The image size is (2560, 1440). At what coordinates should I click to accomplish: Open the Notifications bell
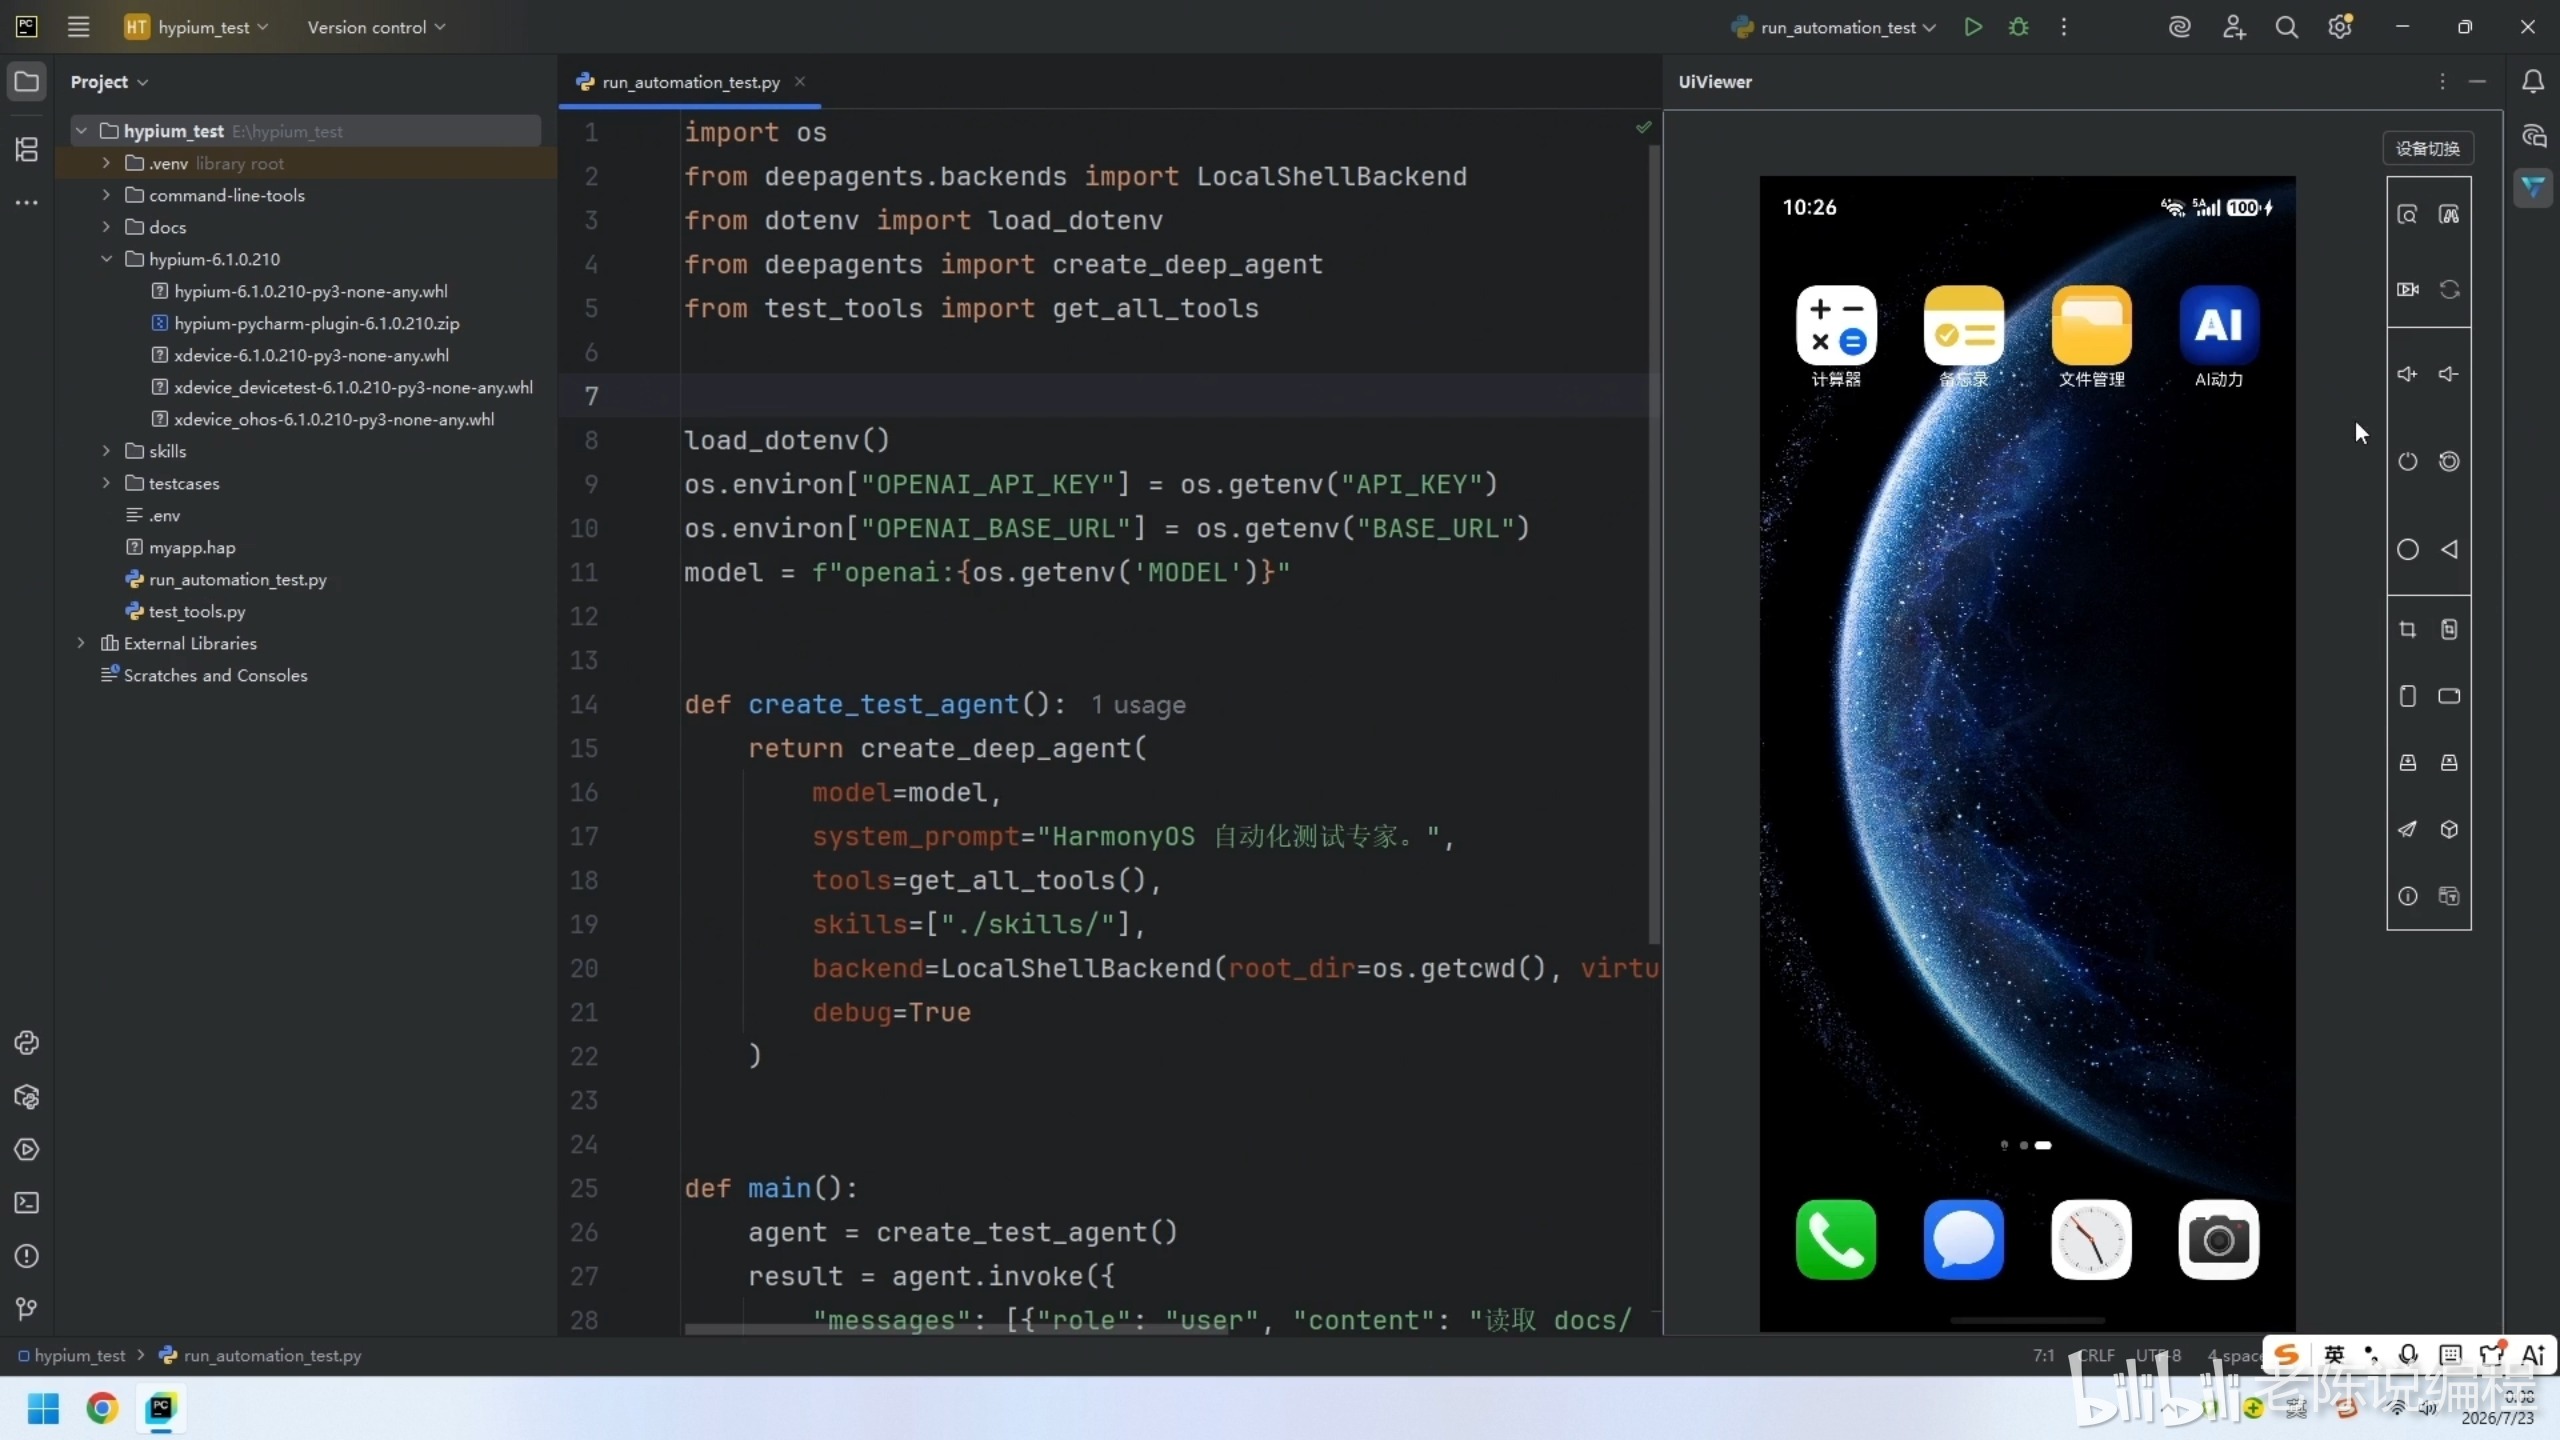(x=2533, y=82)
